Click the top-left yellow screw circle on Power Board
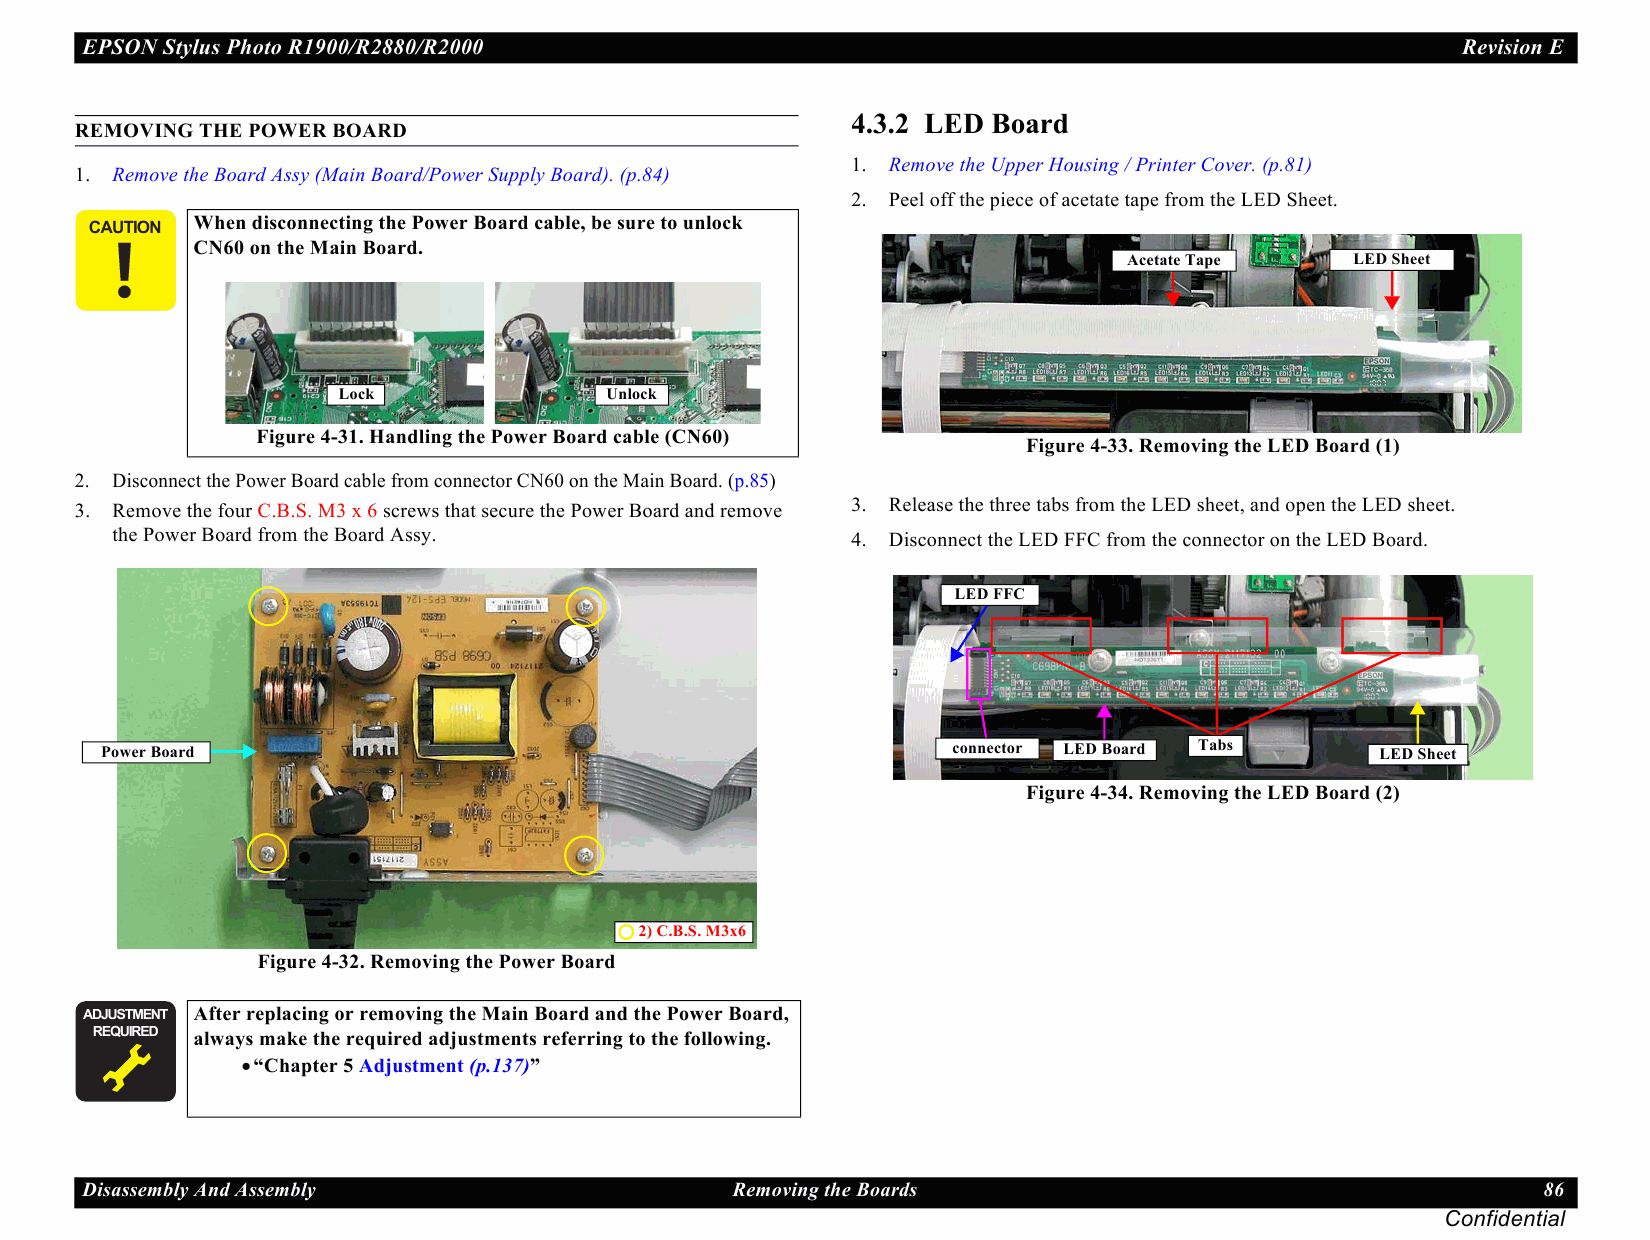This screenshot has width=1650, height=1240. (x=268, y=606)
